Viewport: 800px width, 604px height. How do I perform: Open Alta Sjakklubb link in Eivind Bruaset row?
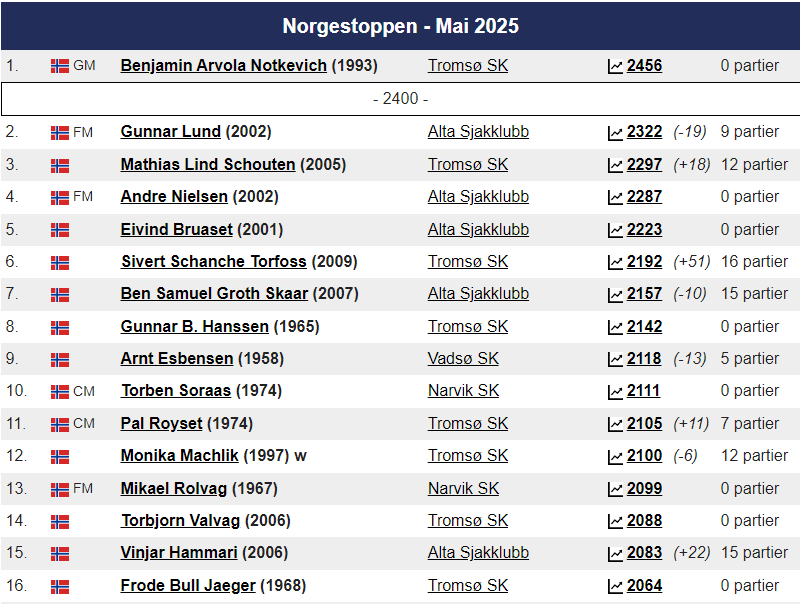[x=478, y=230]
